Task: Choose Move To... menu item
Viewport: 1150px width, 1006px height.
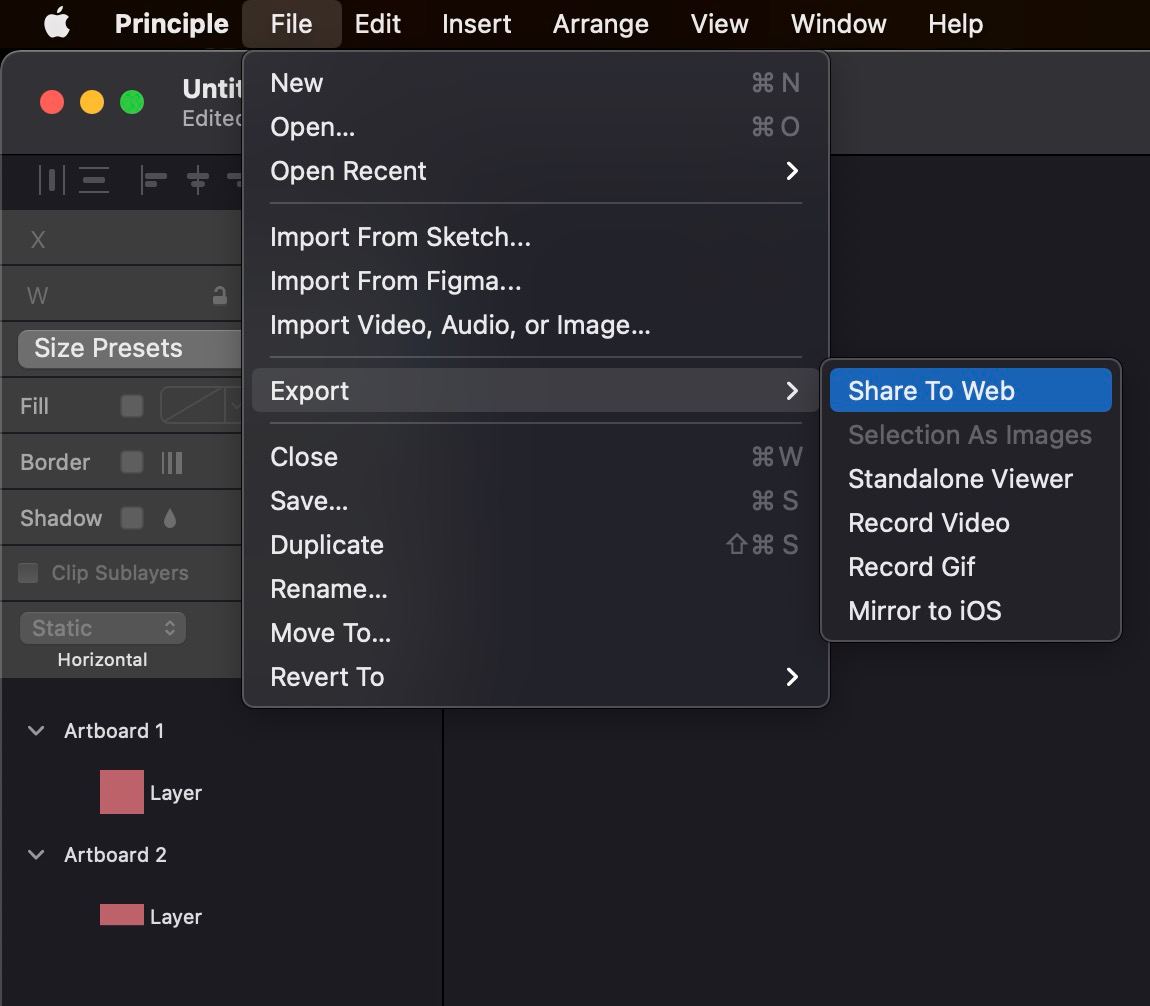Action: [535, 633]
